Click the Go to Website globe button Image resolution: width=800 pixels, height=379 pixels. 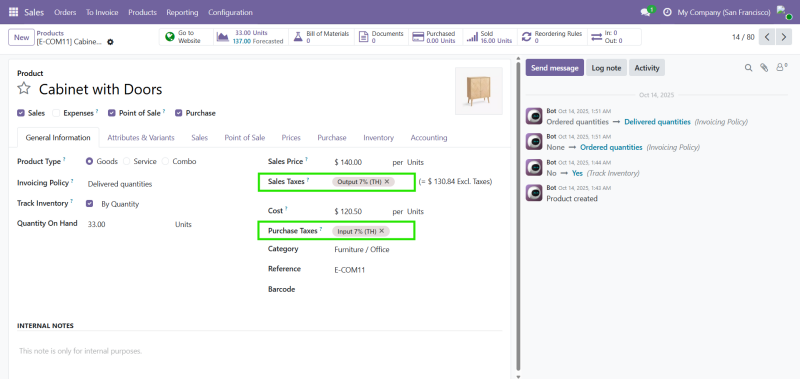pyautogui.click(x=186, y=37)
